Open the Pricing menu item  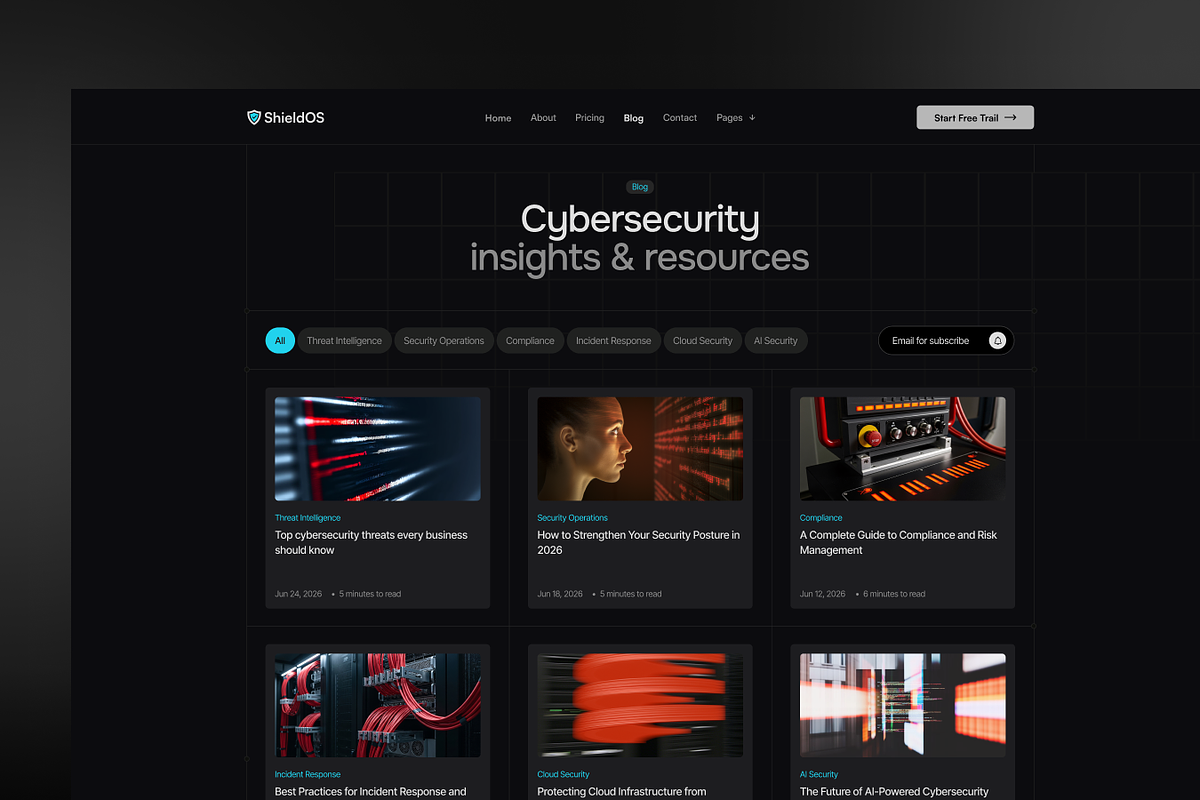(590, 118)
